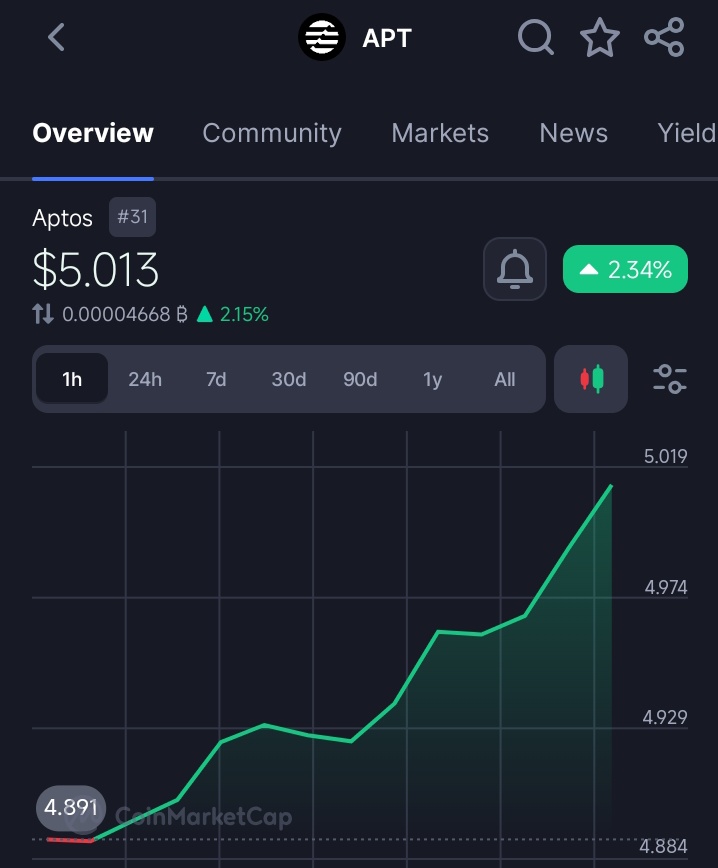Share the APT page
The image size is (718, 868).
coord(664,37)
